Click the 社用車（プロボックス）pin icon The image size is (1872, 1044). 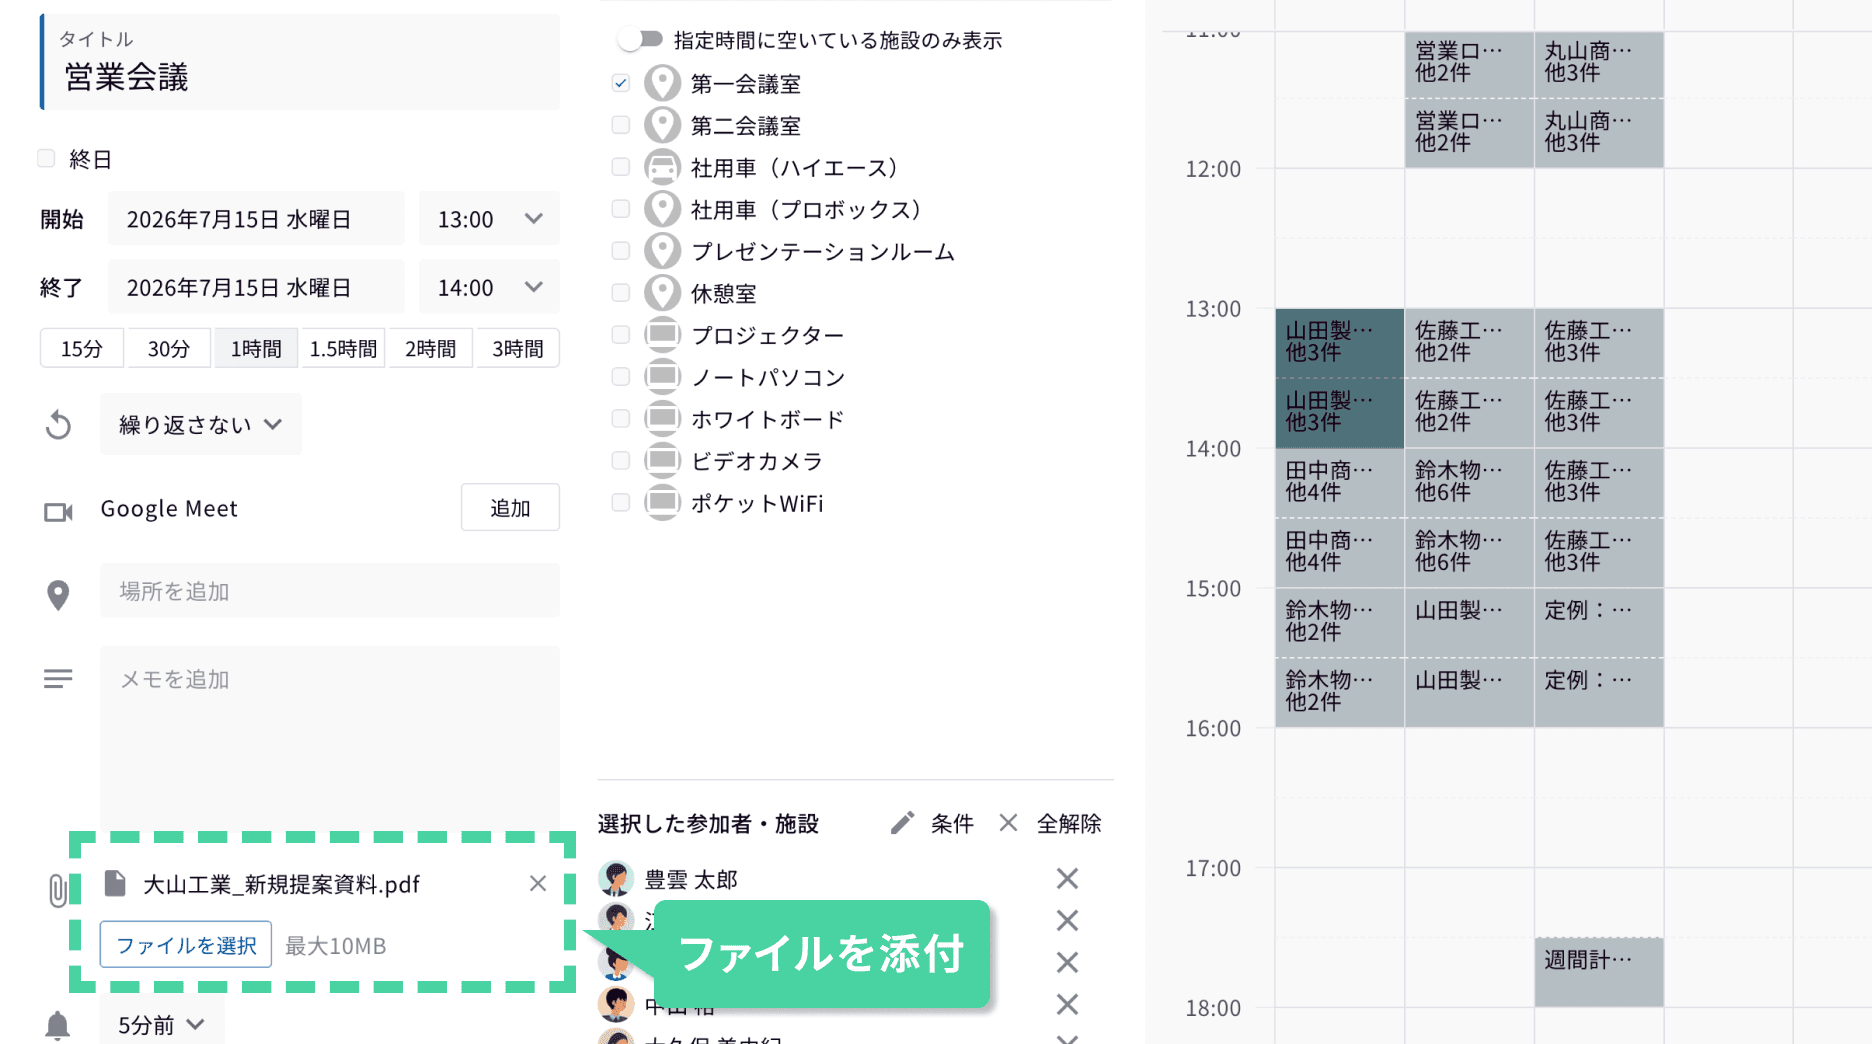pyautogui.click(x=662, y=209)
